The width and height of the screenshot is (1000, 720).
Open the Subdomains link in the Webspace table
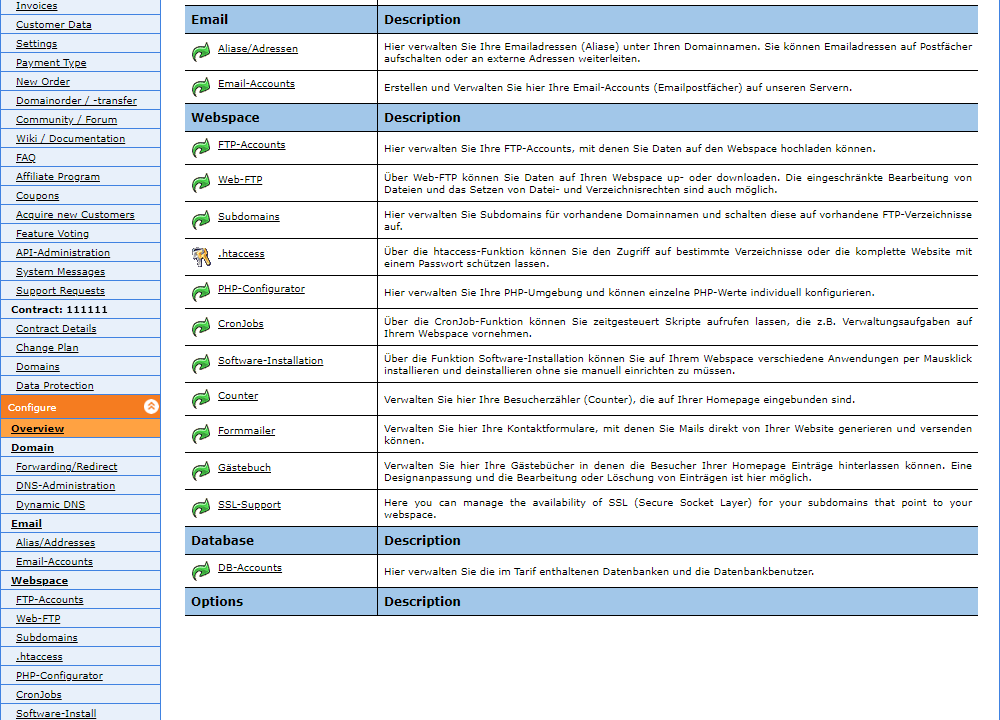pos(249,217)
